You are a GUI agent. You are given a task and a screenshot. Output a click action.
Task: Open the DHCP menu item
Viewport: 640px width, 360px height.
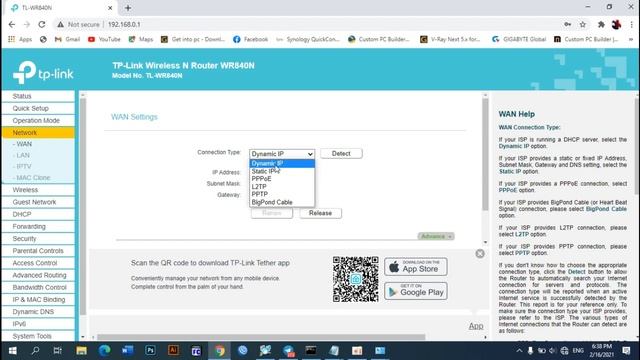38,215
